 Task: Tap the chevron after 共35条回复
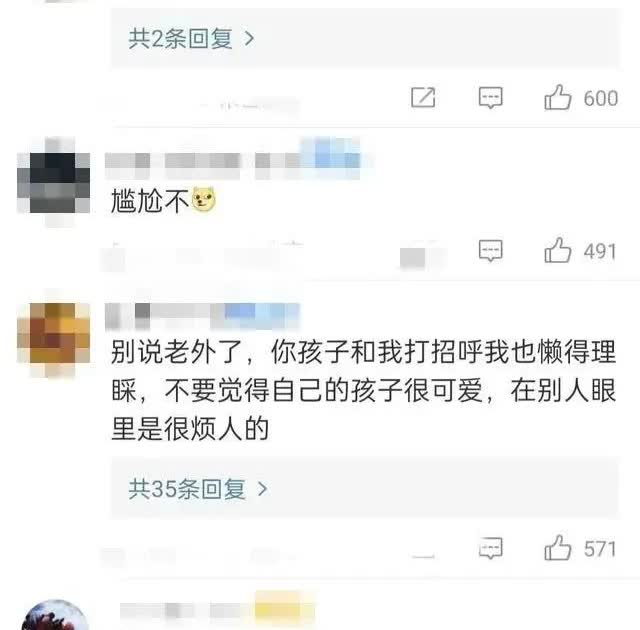point(263,488)
